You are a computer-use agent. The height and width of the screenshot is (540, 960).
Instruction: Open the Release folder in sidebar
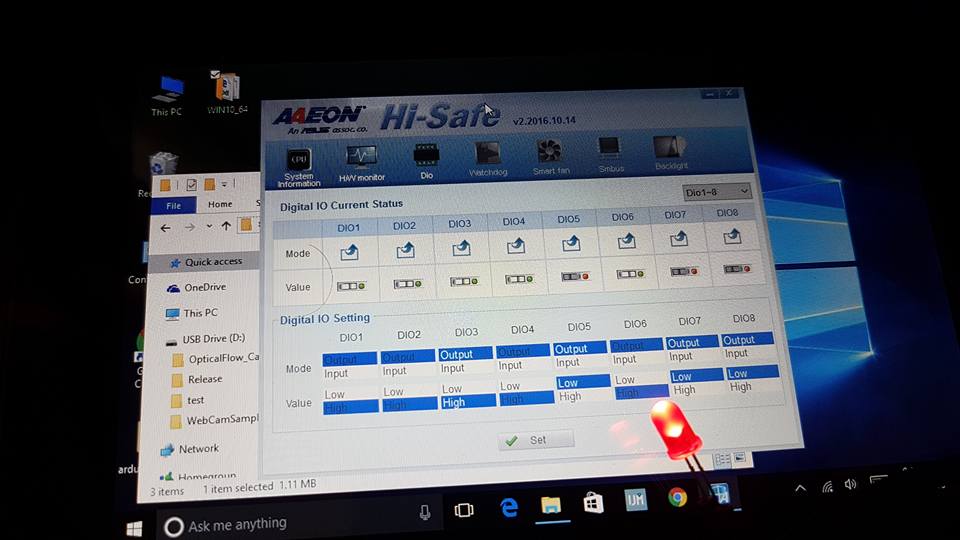[x=197, y=380]
